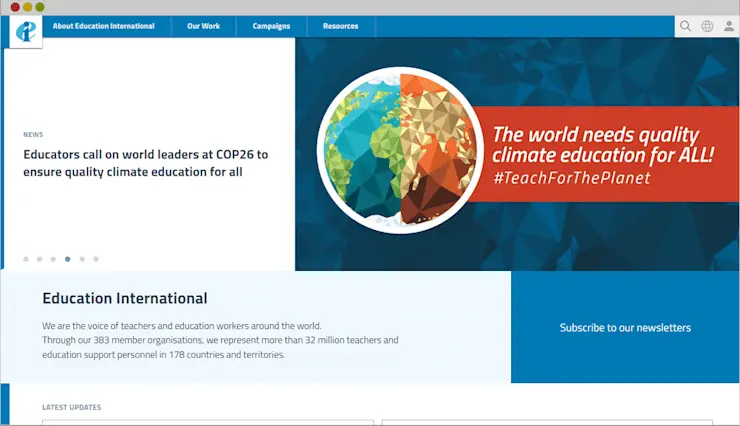Open the user account icon
The height and width of the screenshot is (426, 740).
click(x=729, y=26)
